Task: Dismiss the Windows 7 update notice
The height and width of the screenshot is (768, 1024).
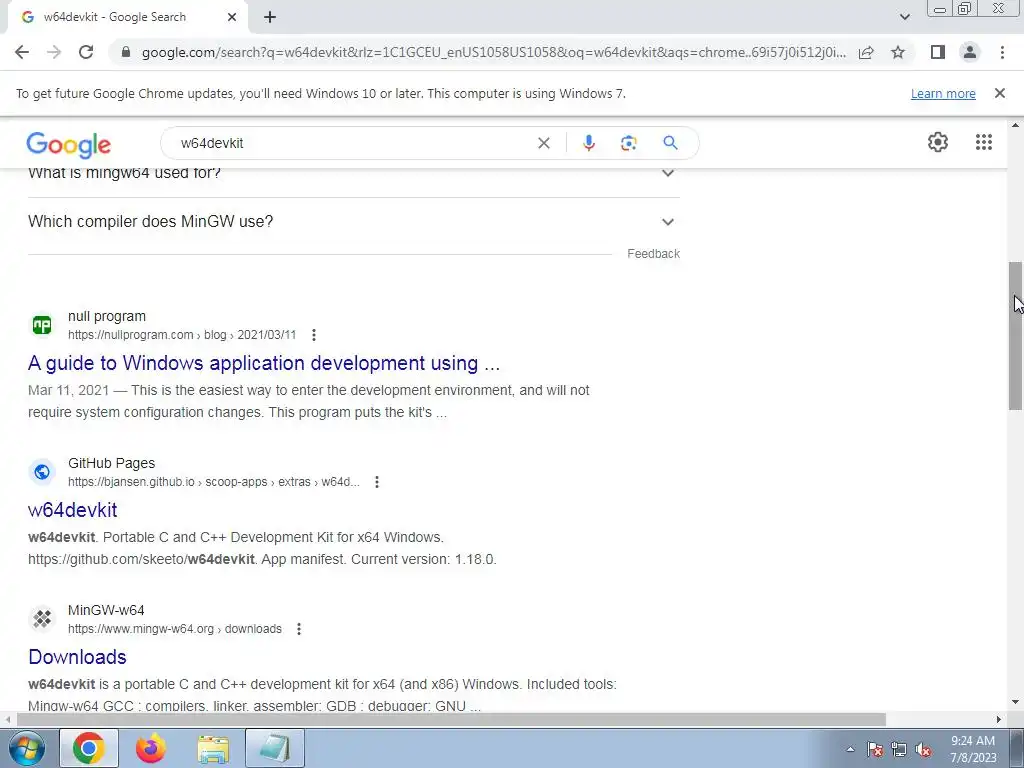Action: coord(1000,93)
